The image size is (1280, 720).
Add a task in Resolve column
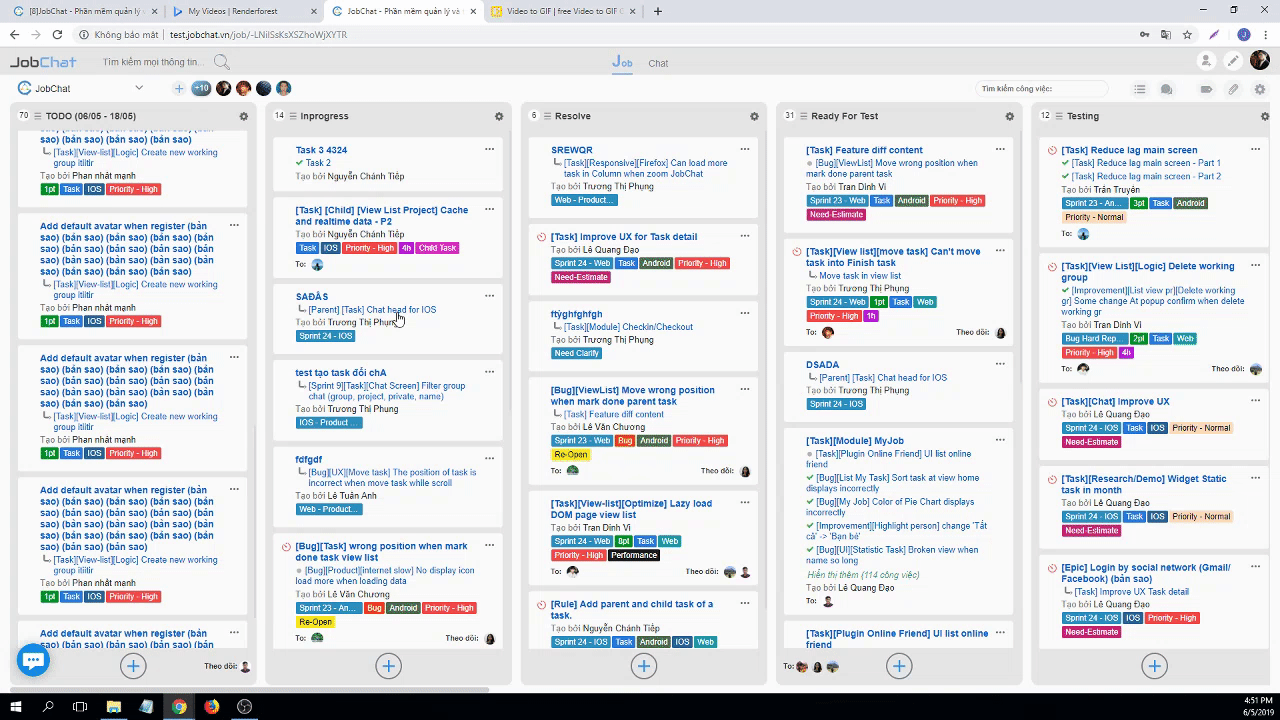[643, 666]
